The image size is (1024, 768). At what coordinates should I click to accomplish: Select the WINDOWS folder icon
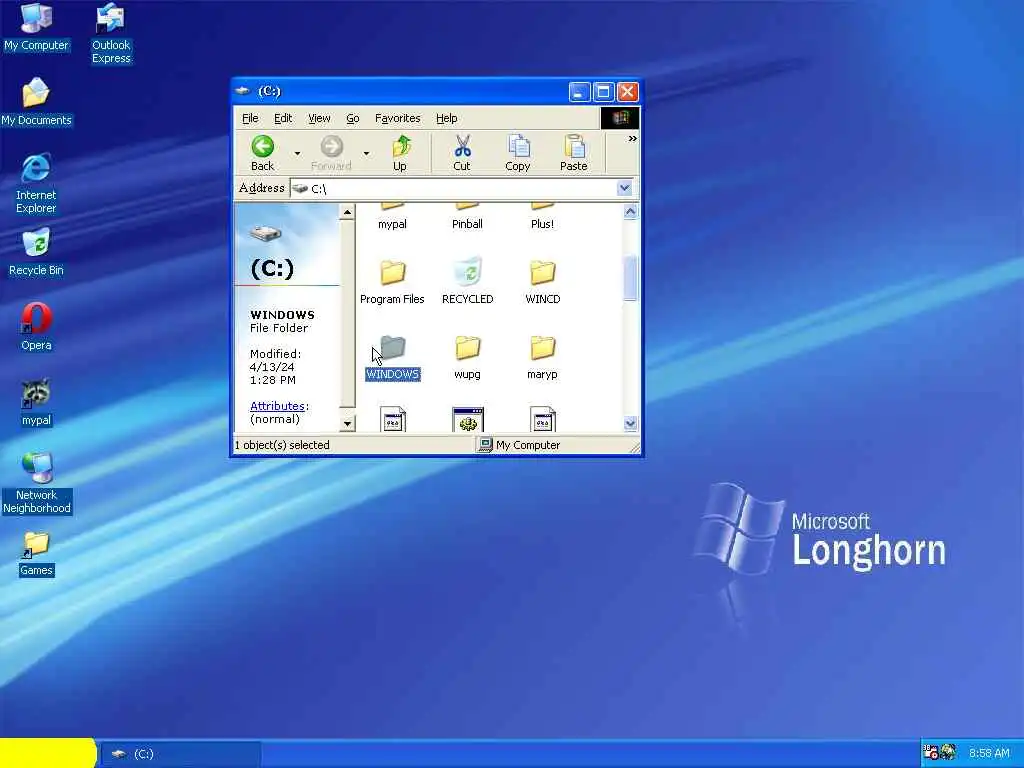[x=392, y=357]
